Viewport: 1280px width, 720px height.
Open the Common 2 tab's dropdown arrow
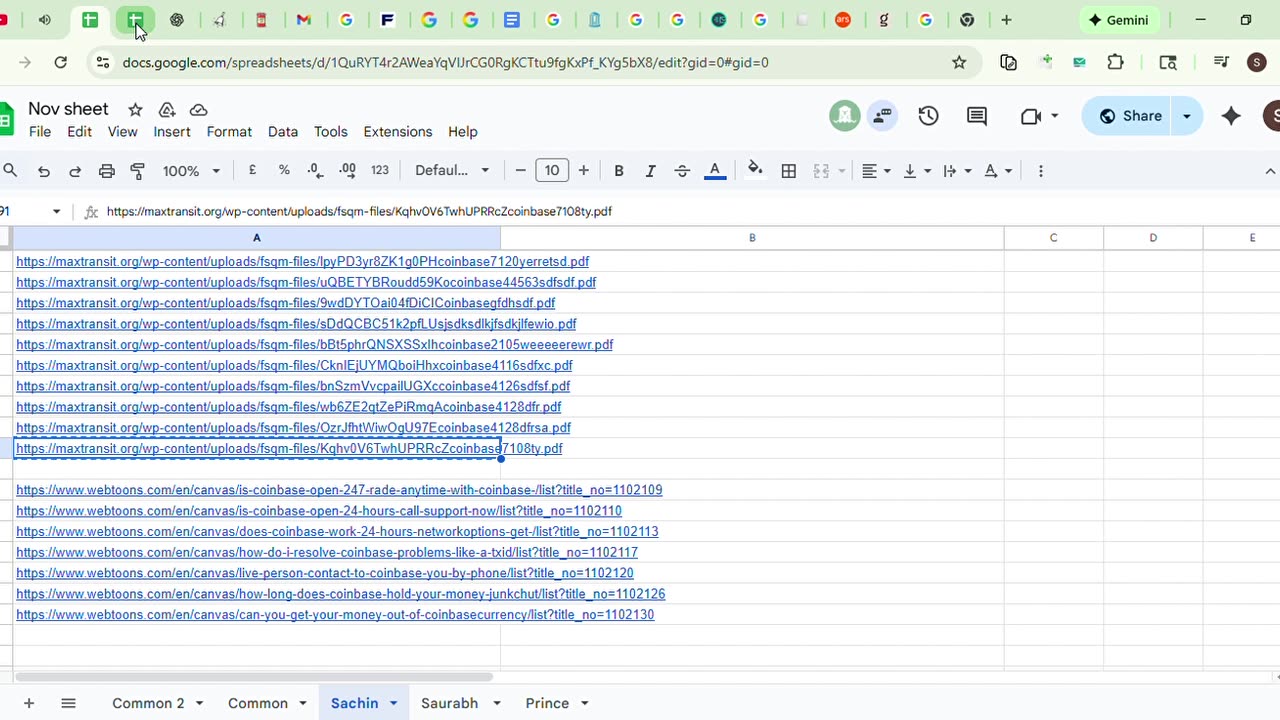click(x=199, y=703)
